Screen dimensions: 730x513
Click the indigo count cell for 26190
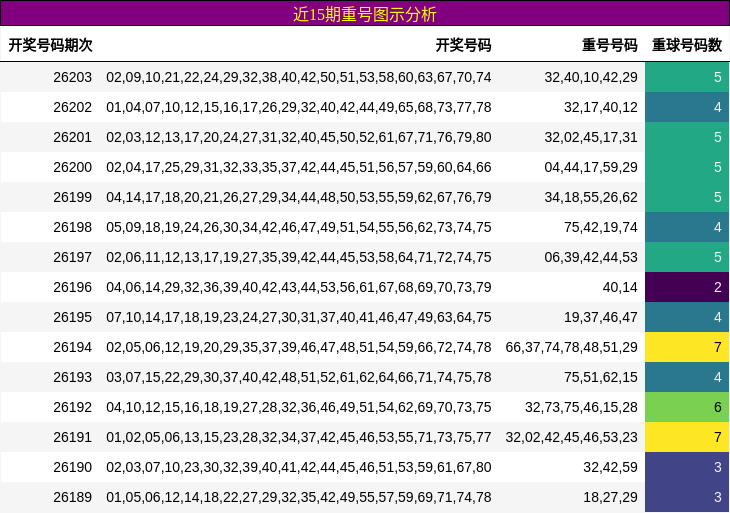point(687,467)
